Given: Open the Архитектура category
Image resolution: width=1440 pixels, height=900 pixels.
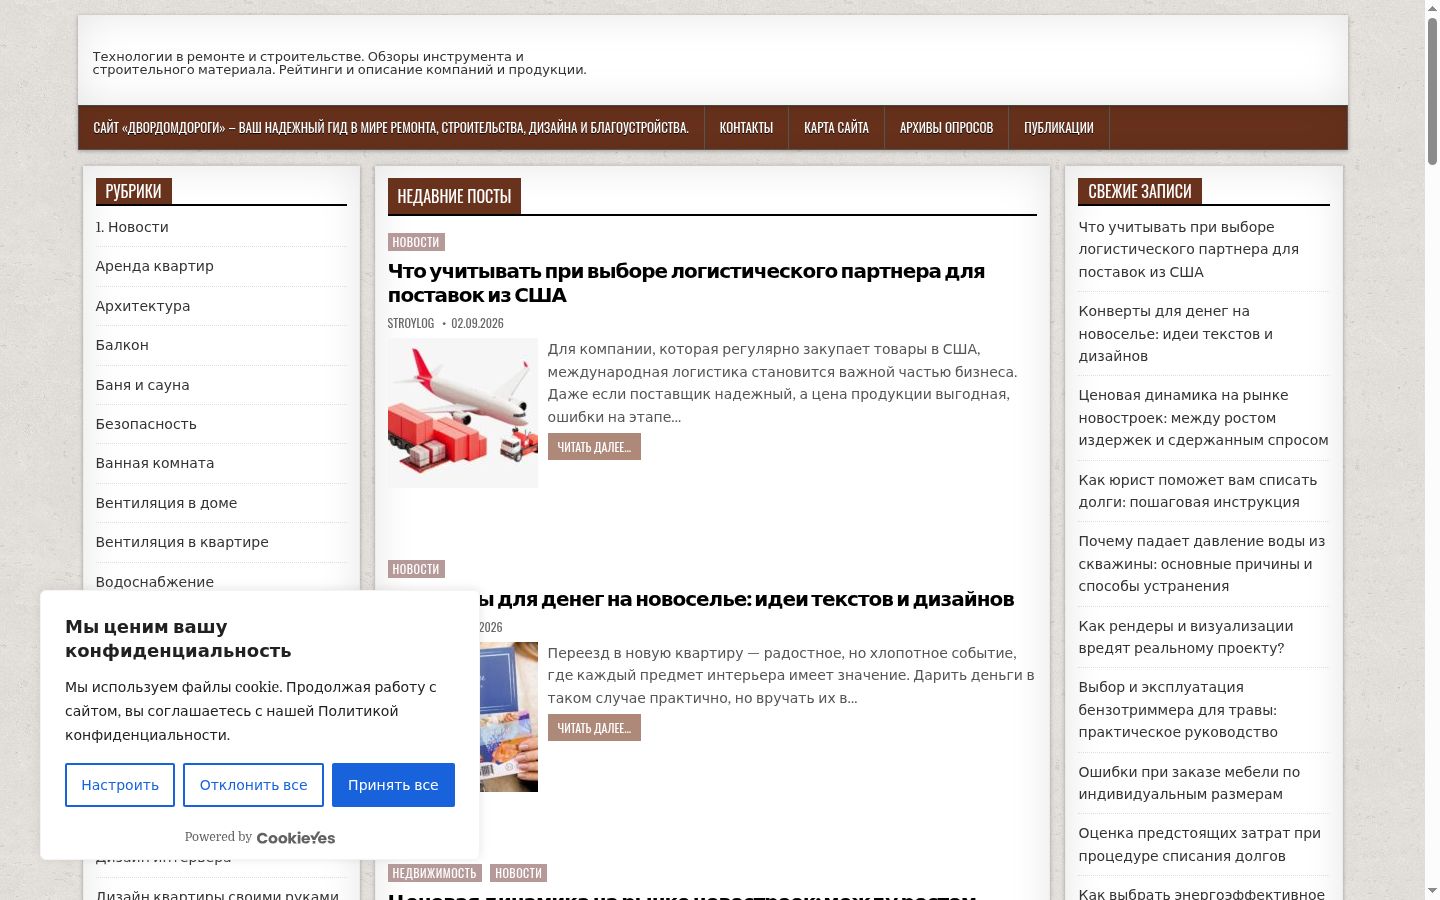Looking at the screenshot, I should 143,306.
